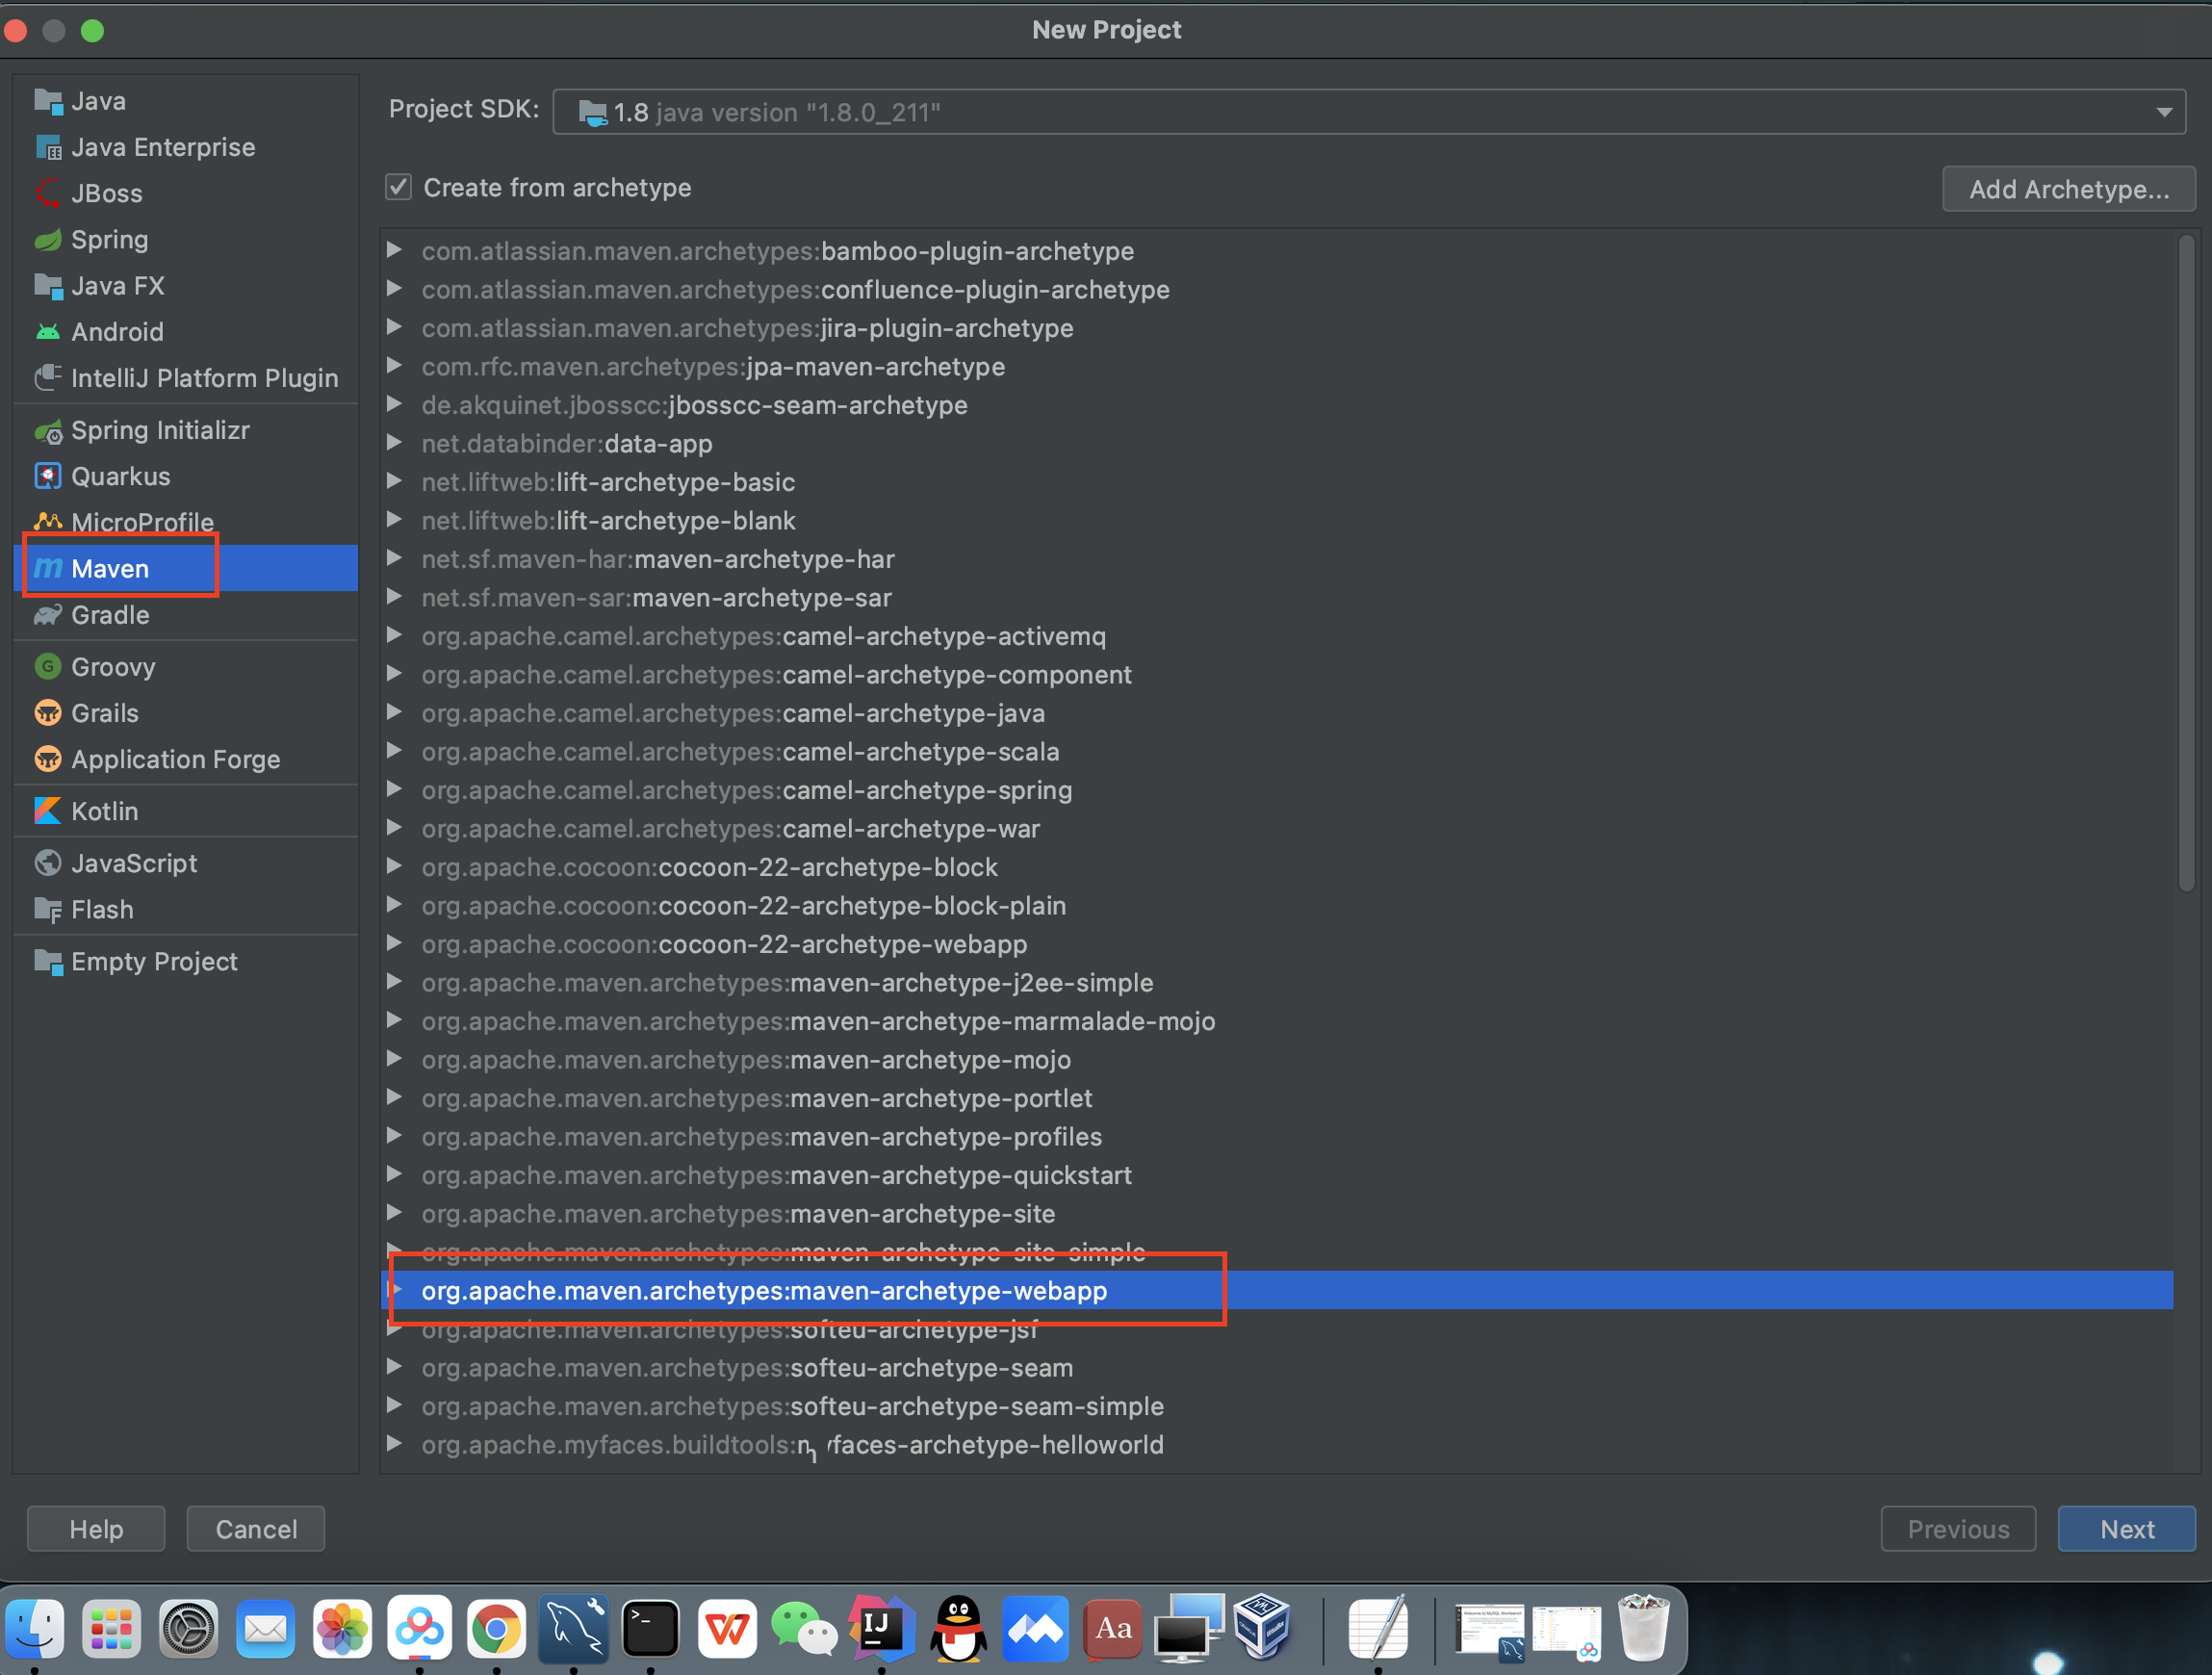Click the Quarkus icon
2212x1675 pixels.
tap(48, 477)
